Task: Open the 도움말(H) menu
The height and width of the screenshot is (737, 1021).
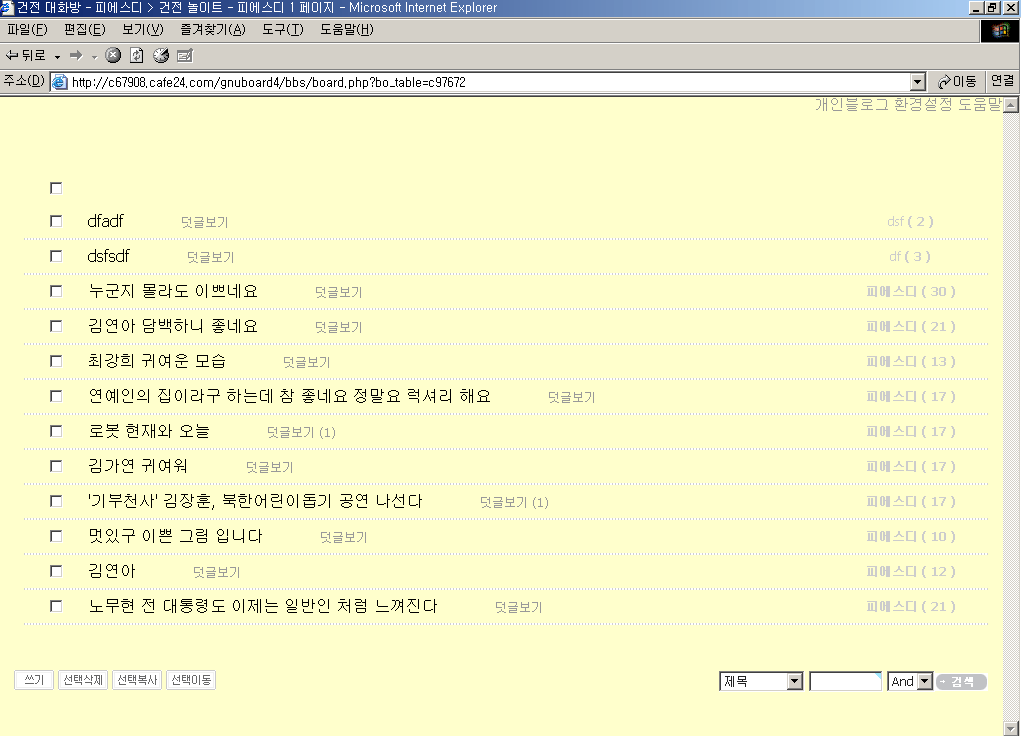Action: pyautogui.click(x=346, y=30)
